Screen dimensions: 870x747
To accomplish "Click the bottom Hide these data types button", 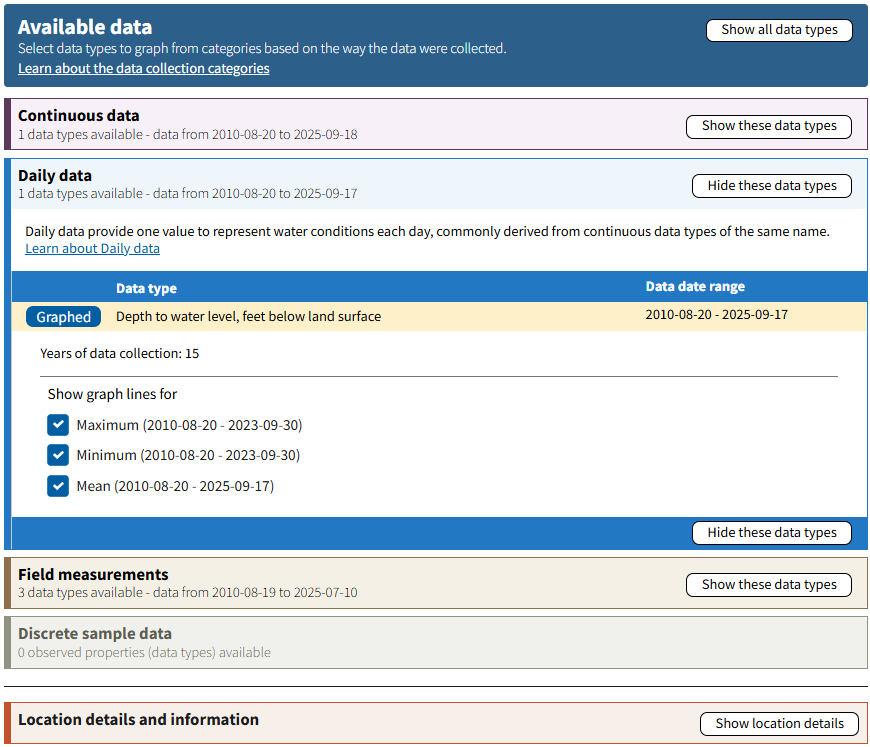I will [771, 532].
